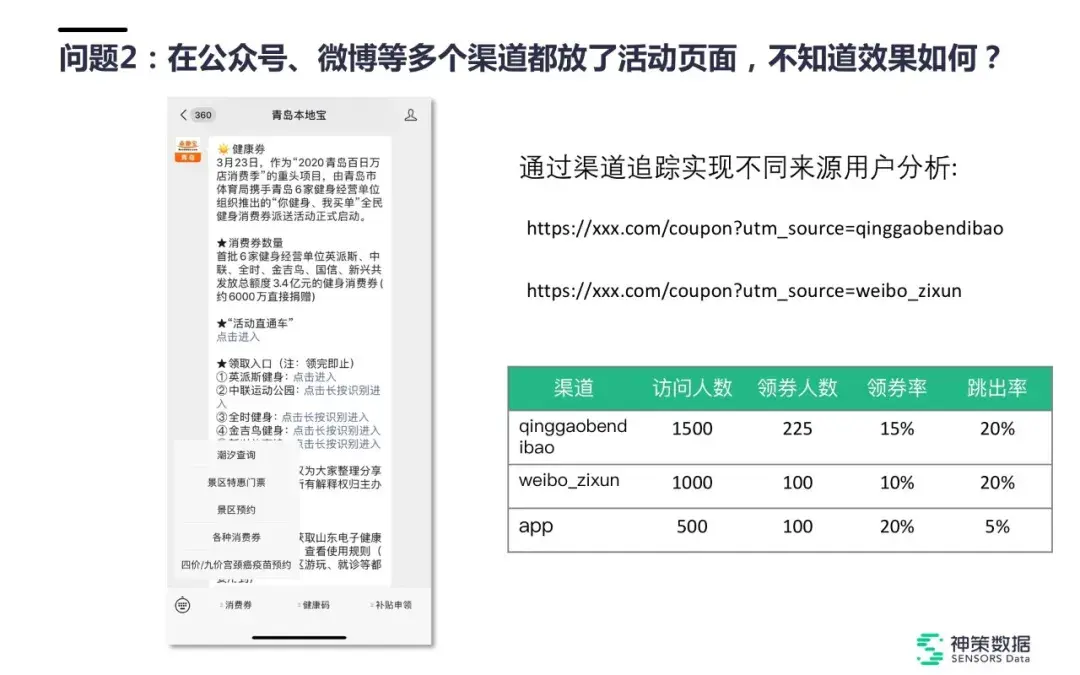The height and width of the screenshot is (675, 1080).
Task: Open the 补贴申领 bottom menu
Action: point(391,605)
